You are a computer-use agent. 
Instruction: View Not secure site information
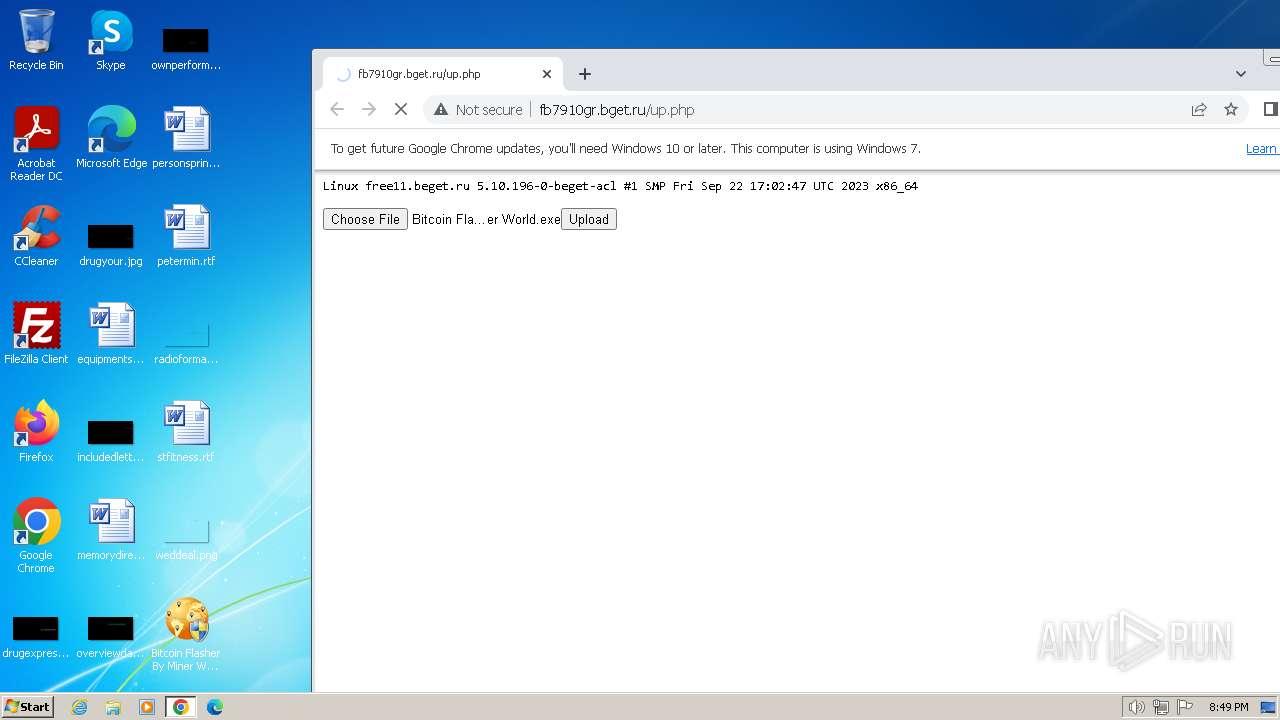tap(478, 110)
